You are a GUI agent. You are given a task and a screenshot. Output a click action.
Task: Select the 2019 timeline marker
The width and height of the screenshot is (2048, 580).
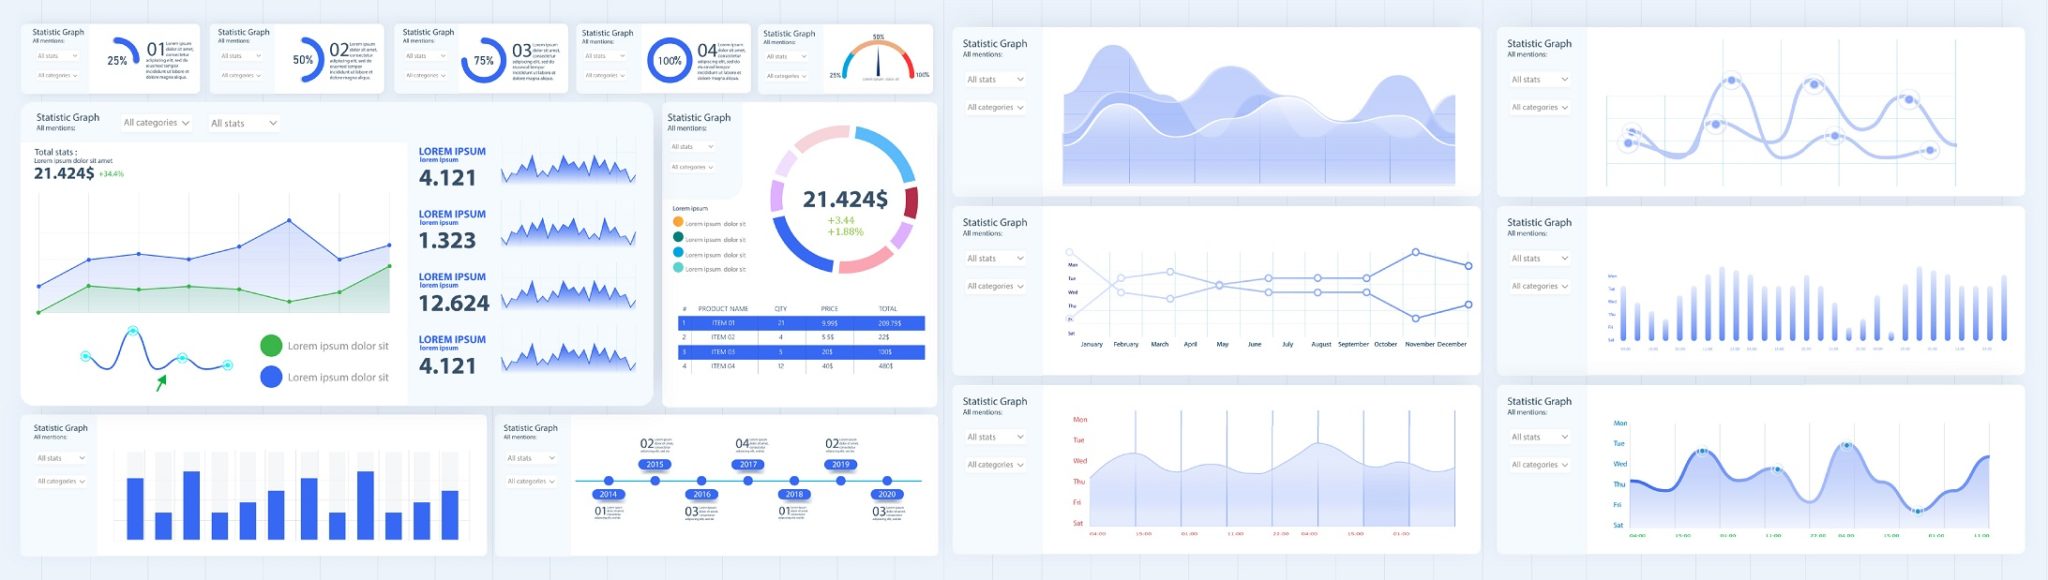(841, 464)
